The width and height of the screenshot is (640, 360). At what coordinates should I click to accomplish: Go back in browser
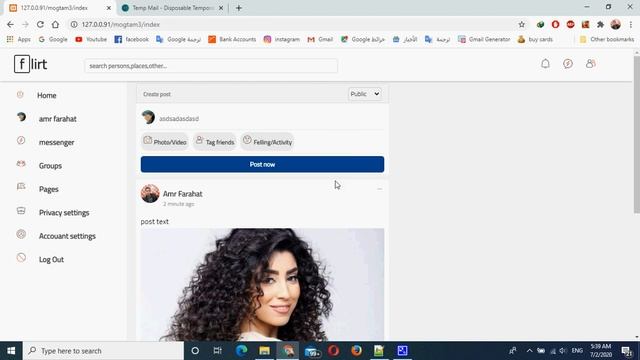10,24
